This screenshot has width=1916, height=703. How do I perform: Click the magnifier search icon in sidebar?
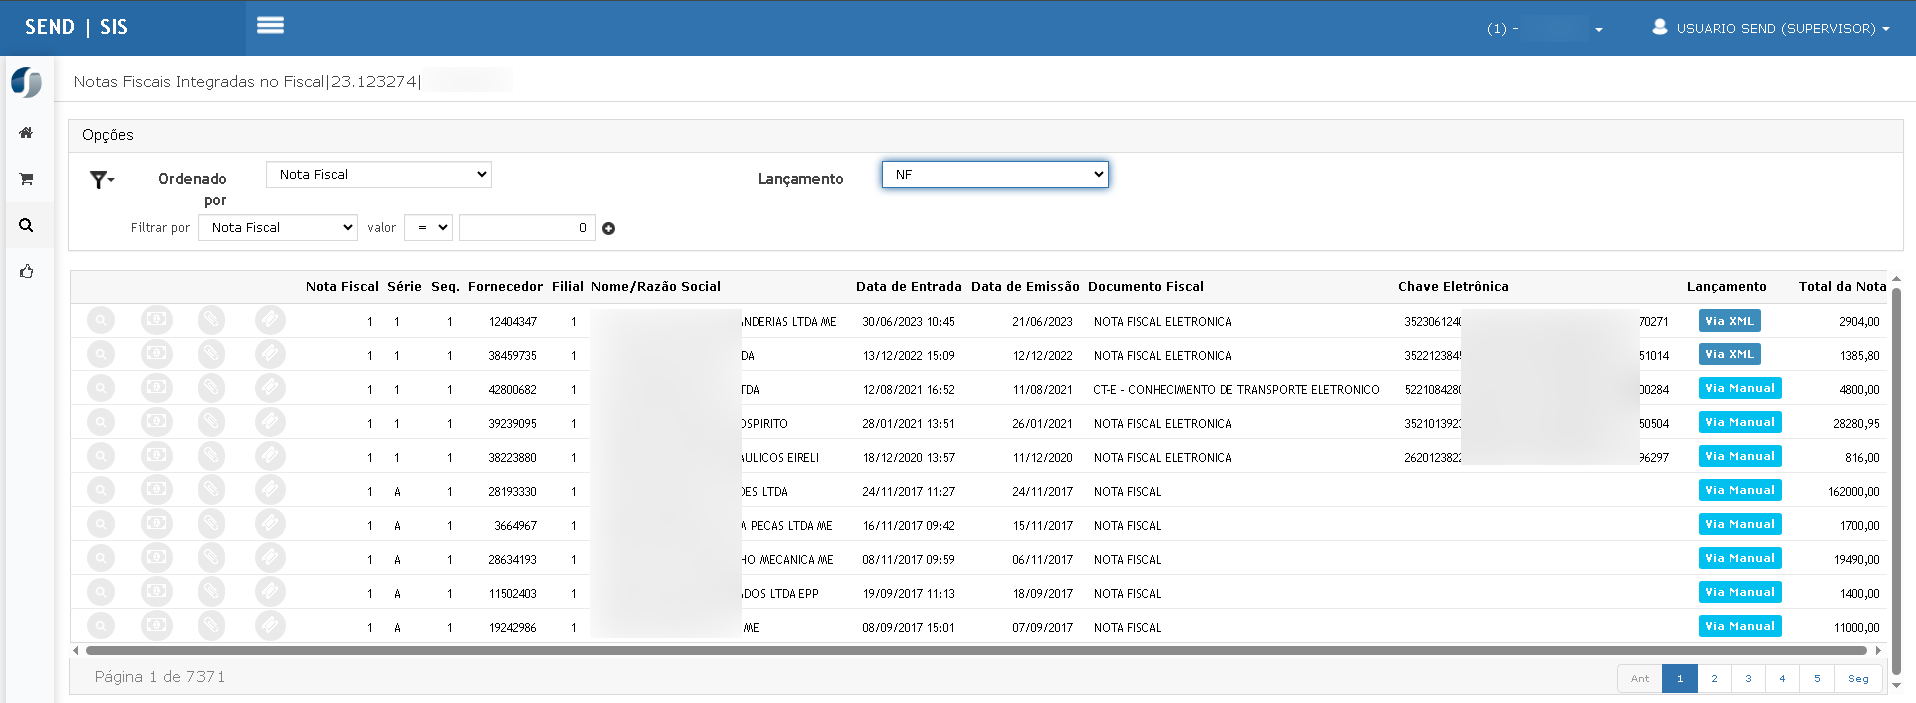click(x=27, y=226)
